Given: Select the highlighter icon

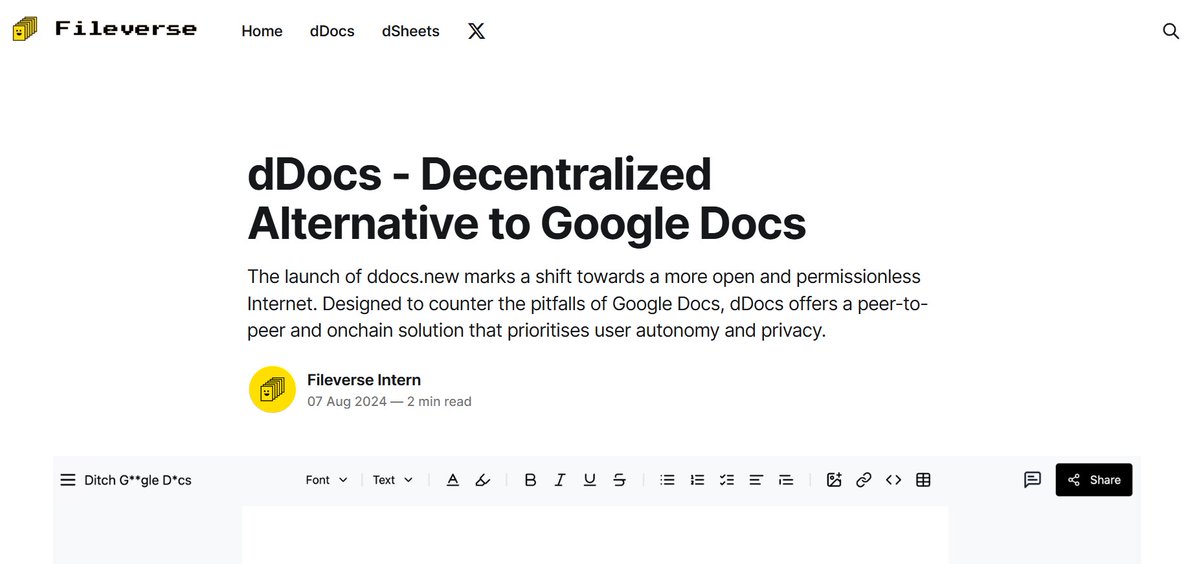Looking at the screenshot, I should click(x=483, y=480).
